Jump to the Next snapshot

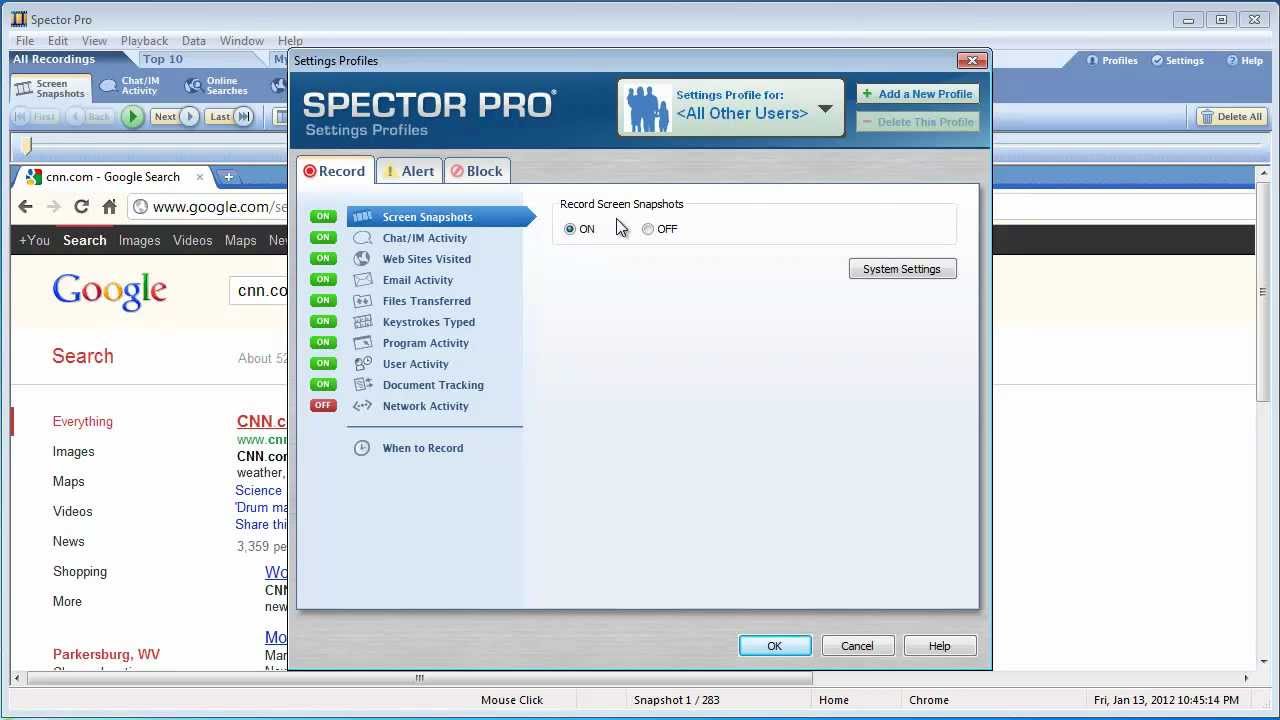point(175,117)
